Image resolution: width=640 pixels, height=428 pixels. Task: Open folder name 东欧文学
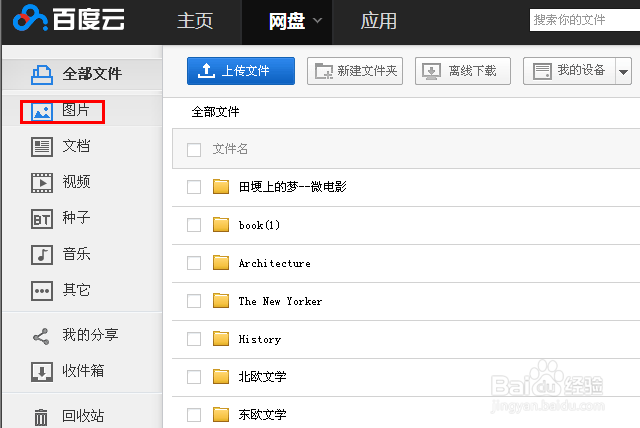(262, 415)
